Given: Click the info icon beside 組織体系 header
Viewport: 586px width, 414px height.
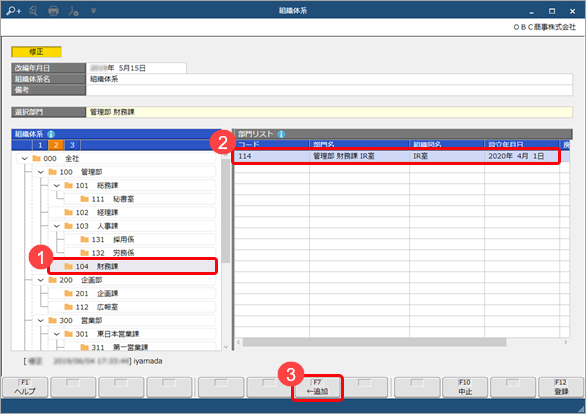Looking at the screenshot, I should tap(51, 134).
